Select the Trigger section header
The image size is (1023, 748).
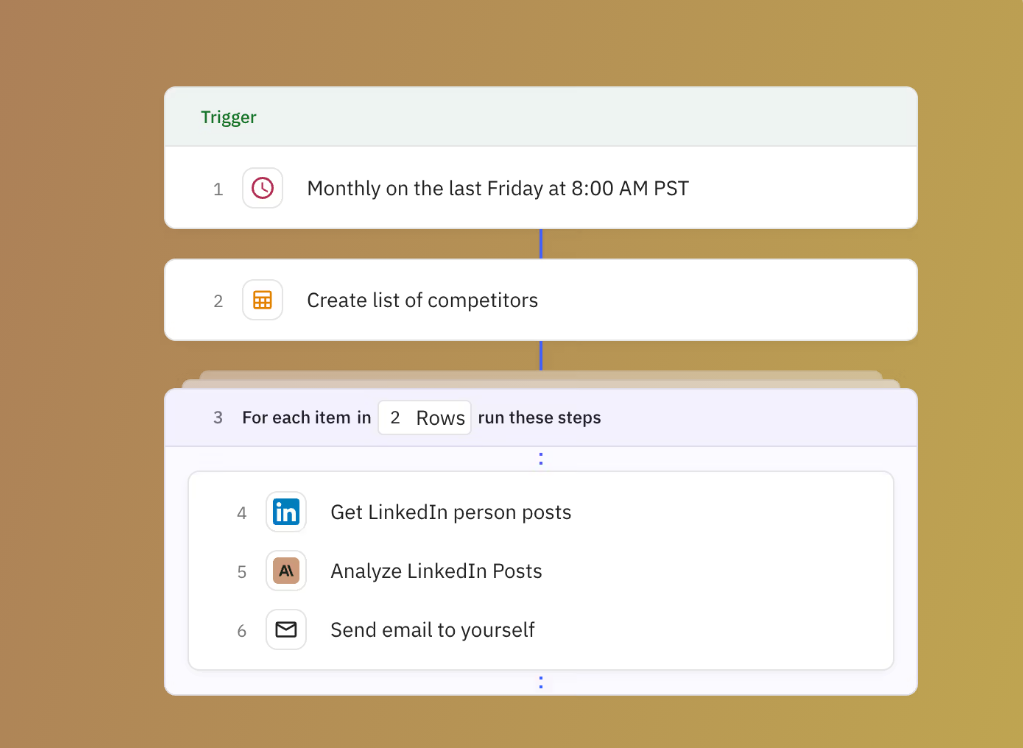229,117
